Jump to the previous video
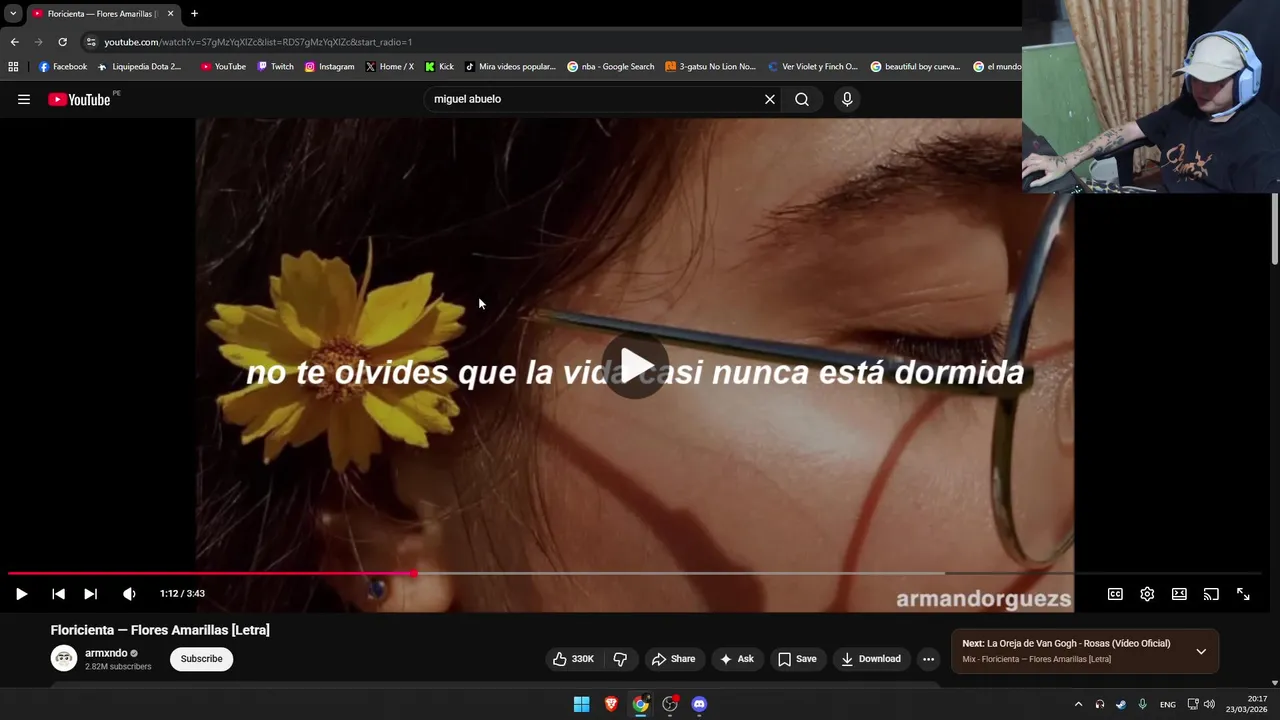The width and height of the screenshot is (1280, 720). (58, 594)
